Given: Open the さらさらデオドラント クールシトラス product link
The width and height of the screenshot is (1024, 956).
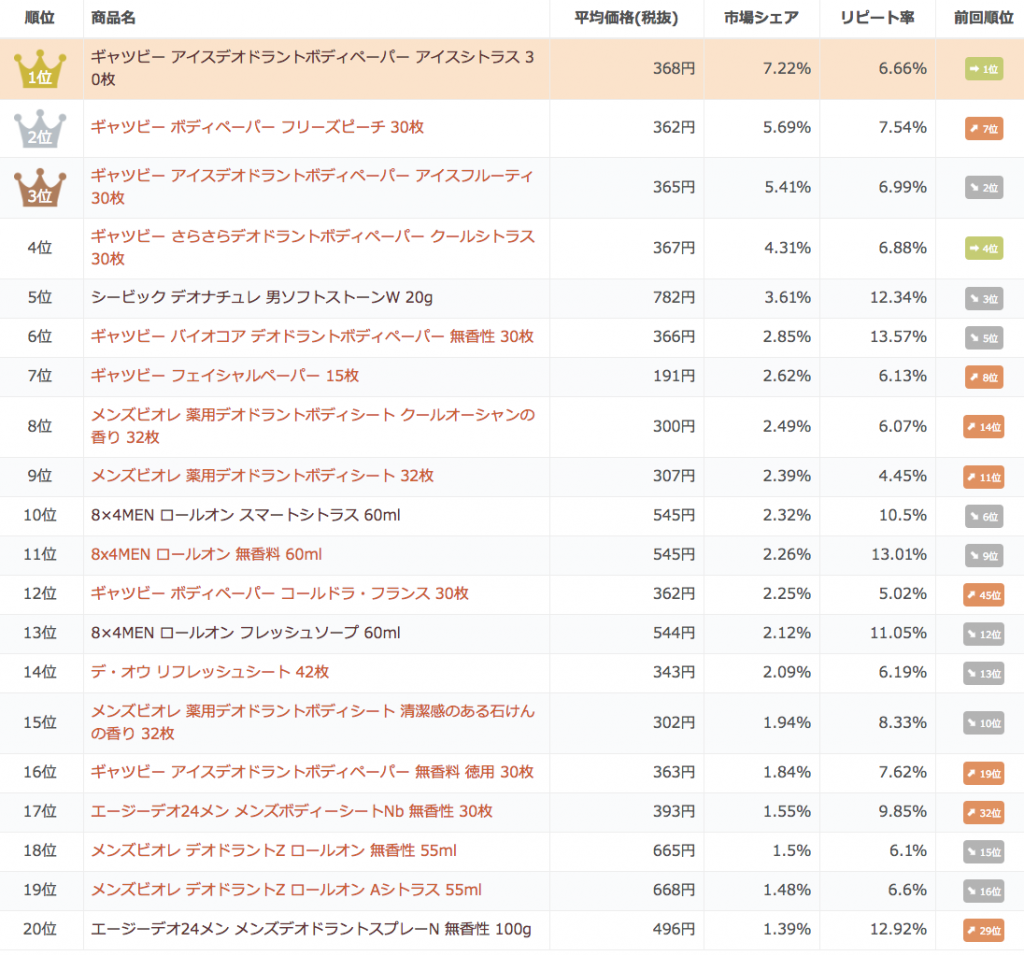Looking at the screenshot, I should 313,247.
